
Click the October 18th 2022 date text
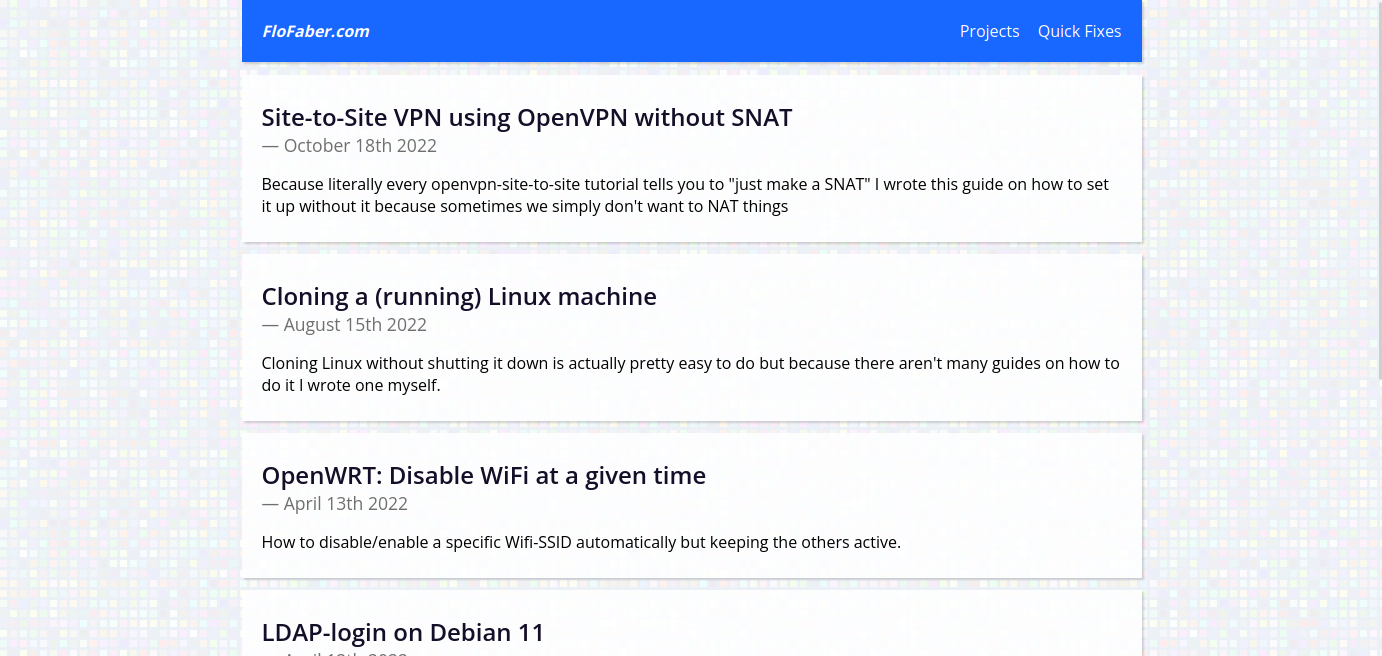tap(349, 146)
